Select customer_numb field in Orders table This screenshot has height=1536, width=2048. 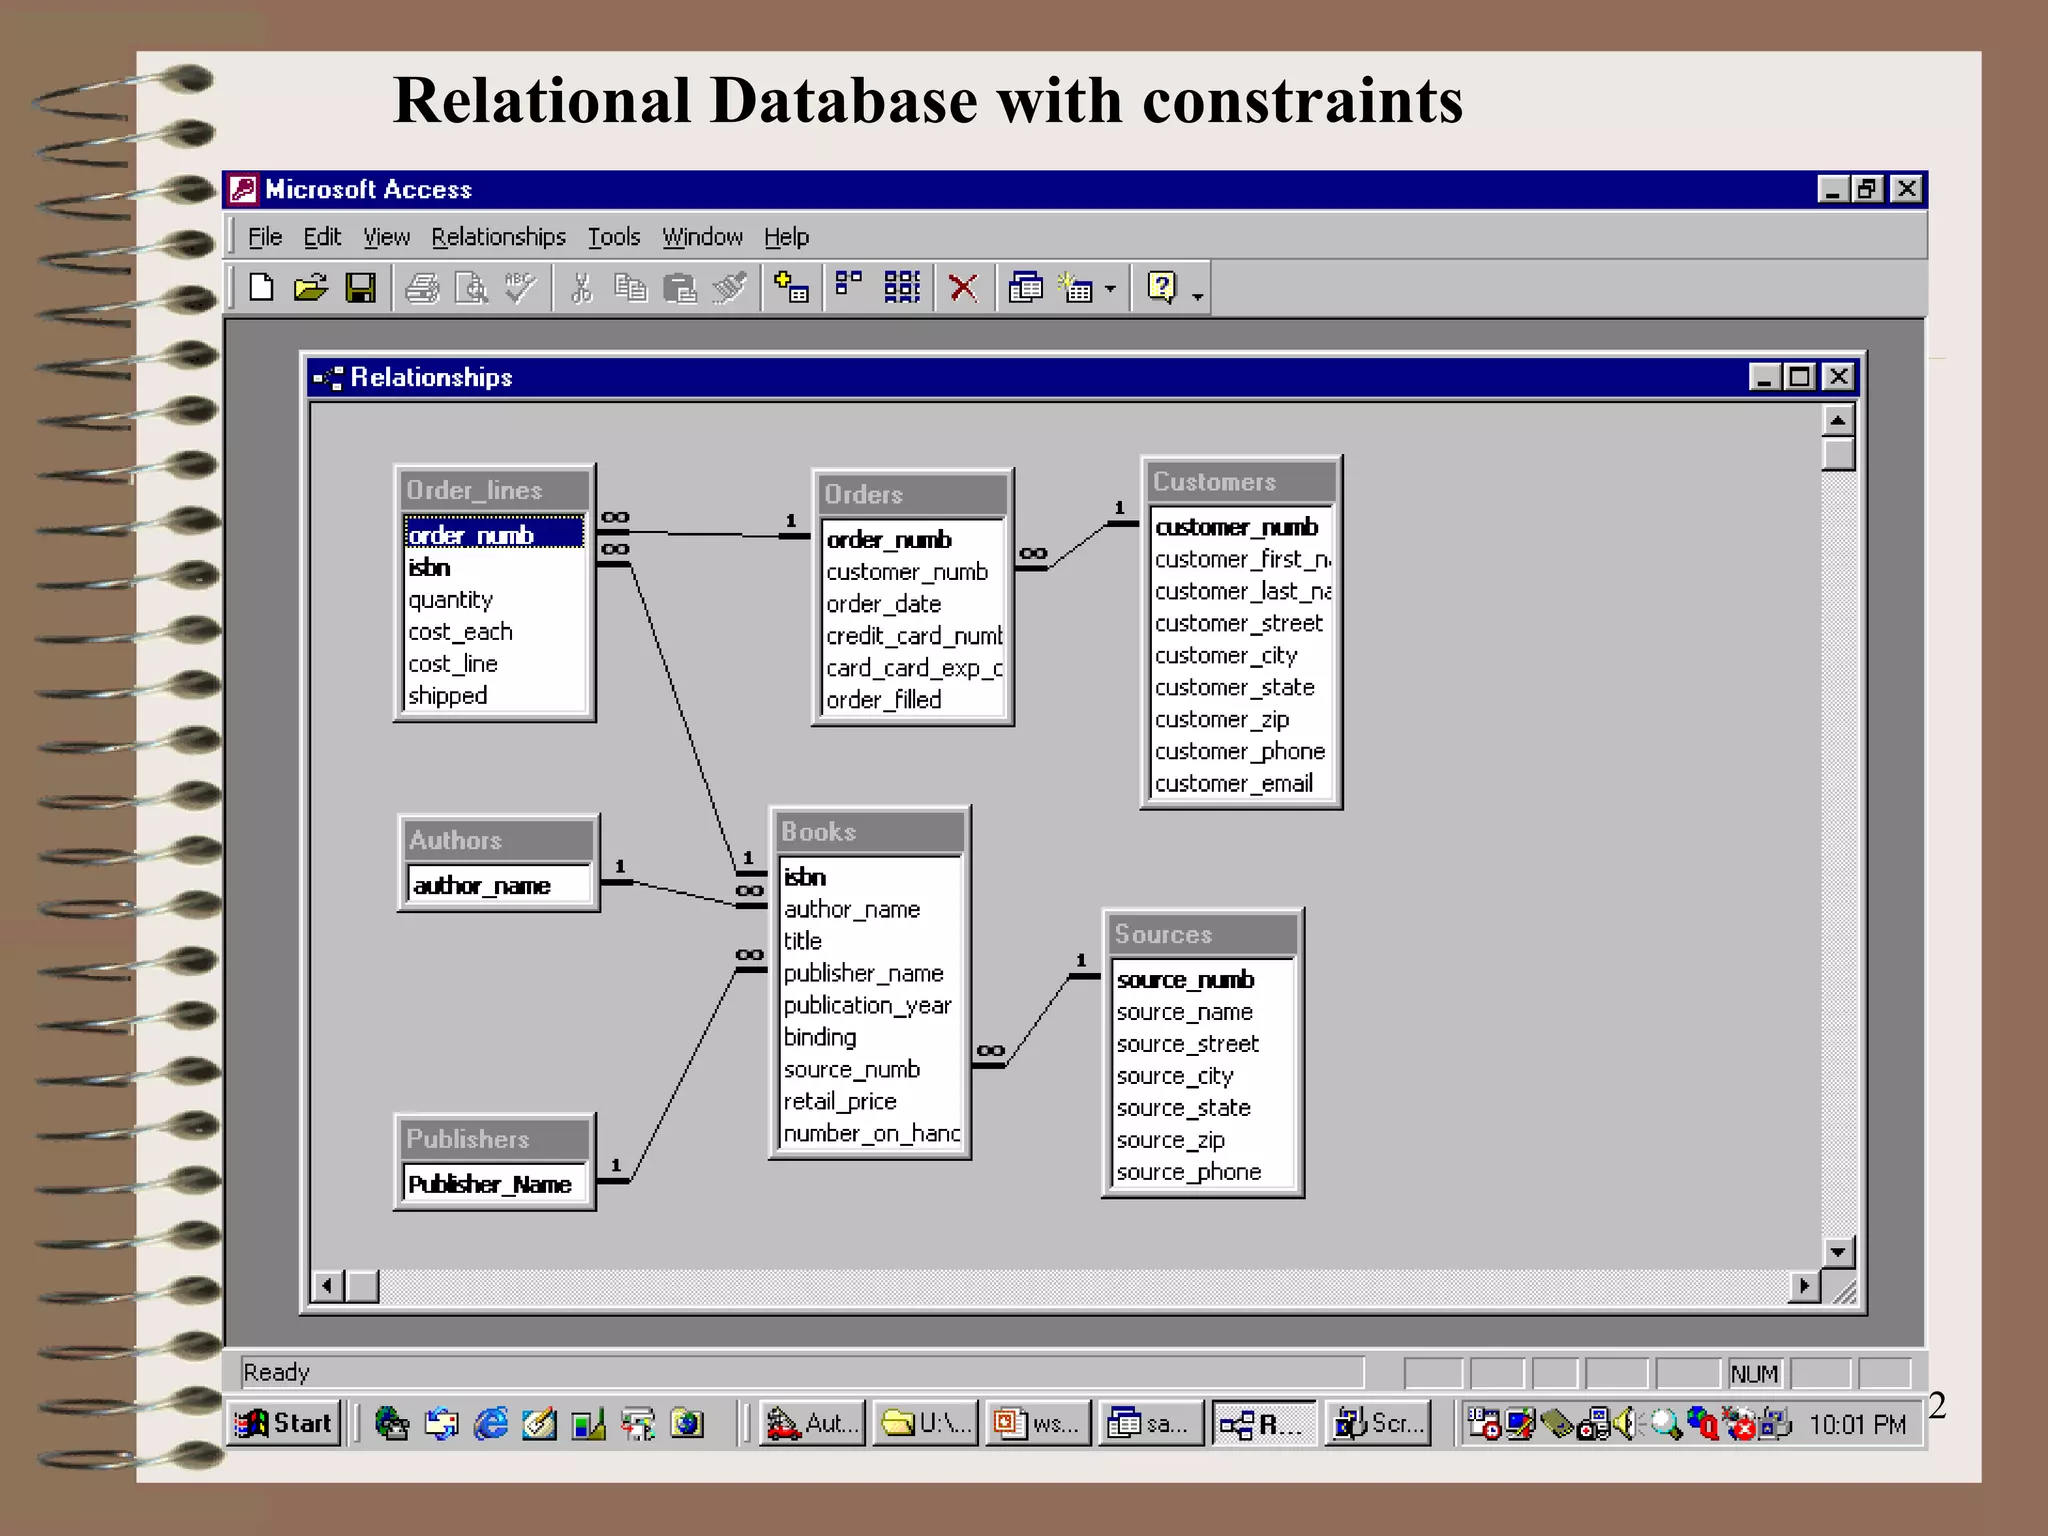pyautogui.click(x=906, y=572)
